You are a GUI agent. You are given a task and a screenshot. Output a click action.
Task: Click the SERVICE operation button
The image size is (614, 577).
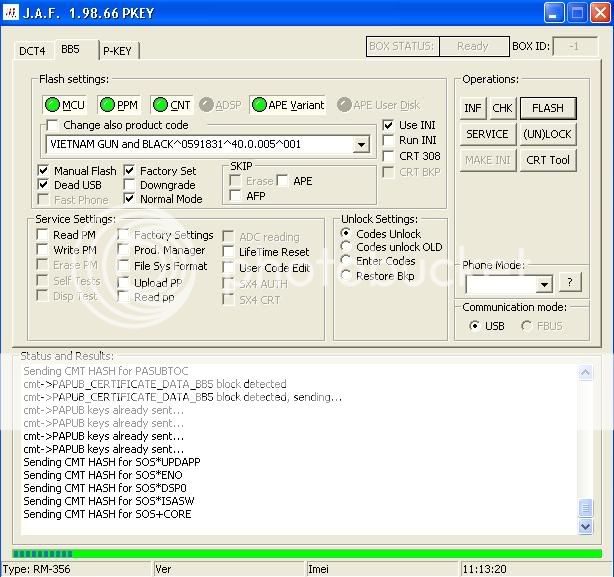pos(487,134)
